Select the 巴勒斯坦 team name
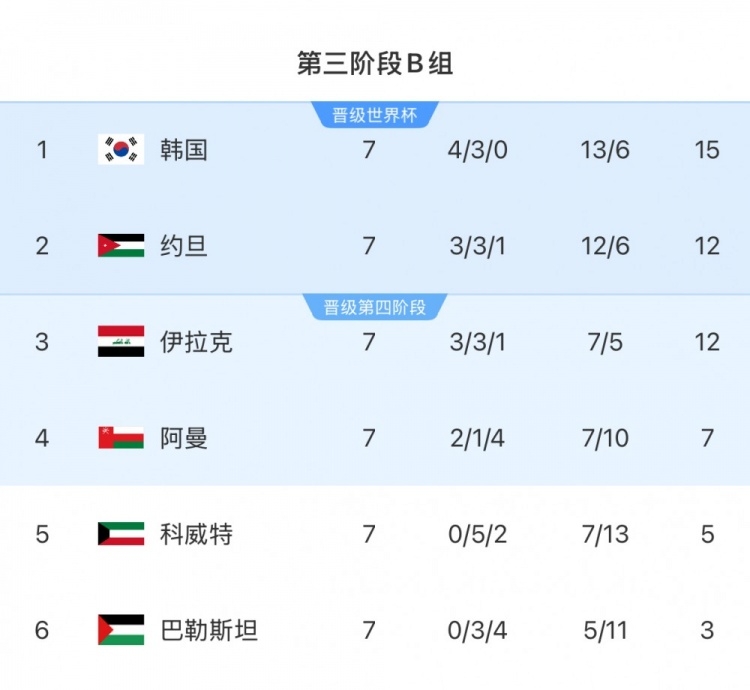 point(209,630)
